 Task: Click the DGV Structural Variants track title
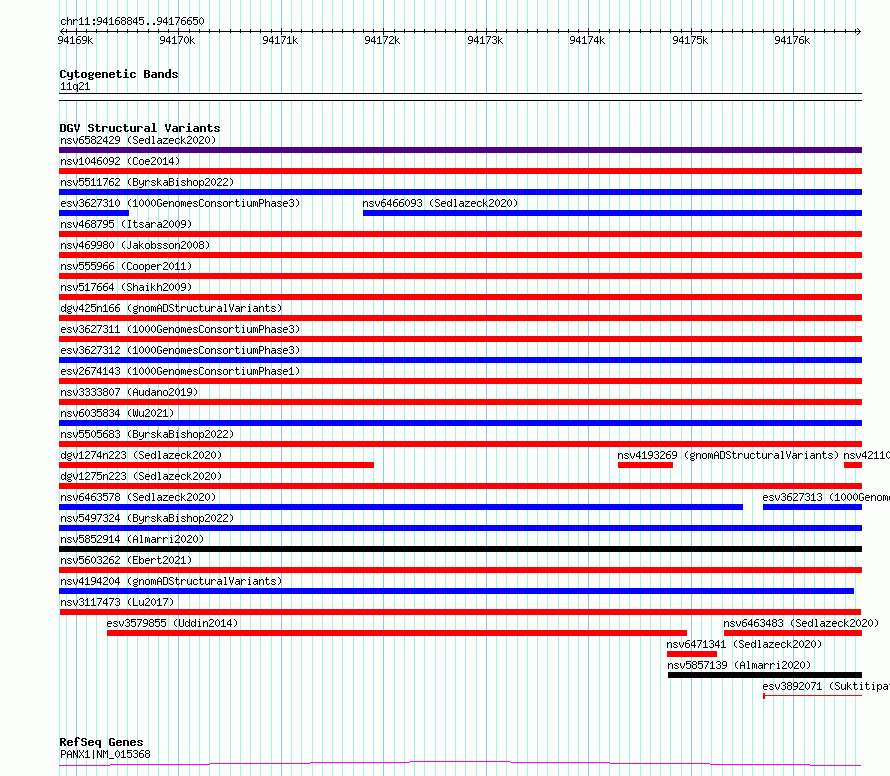[140, 128]
